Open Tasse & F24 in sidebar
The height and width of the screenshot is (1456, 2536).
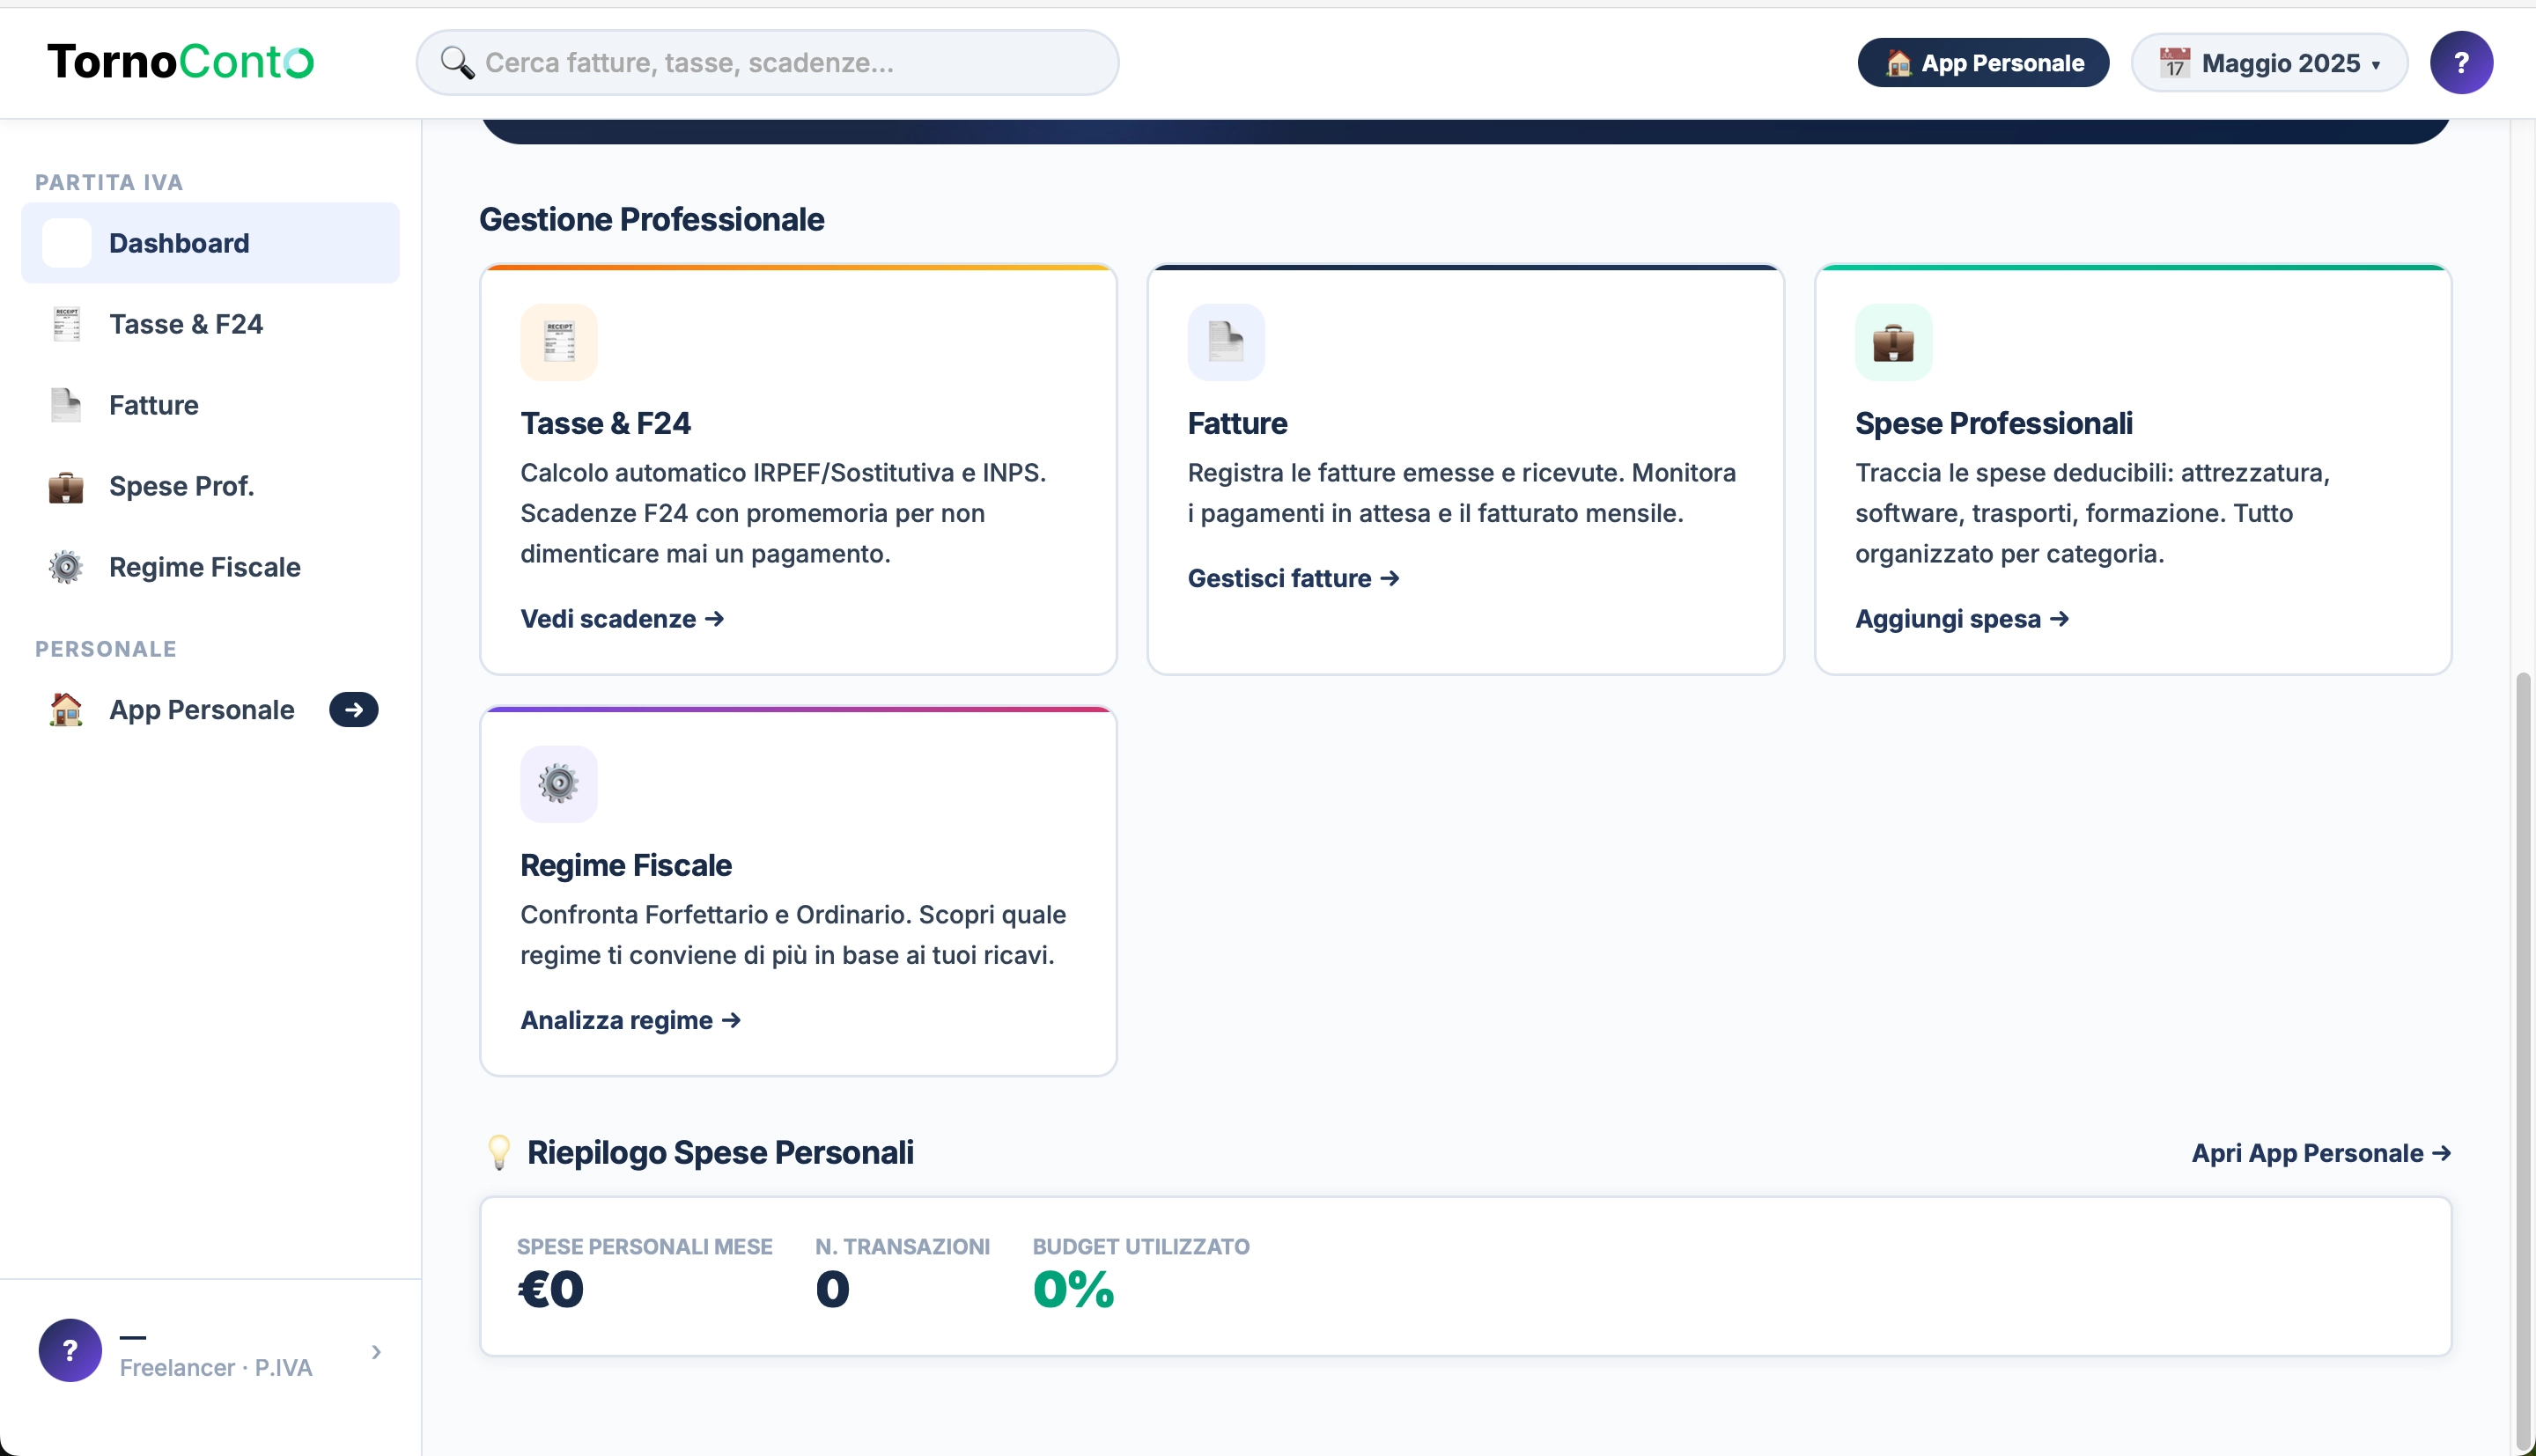tap(210, 324)
